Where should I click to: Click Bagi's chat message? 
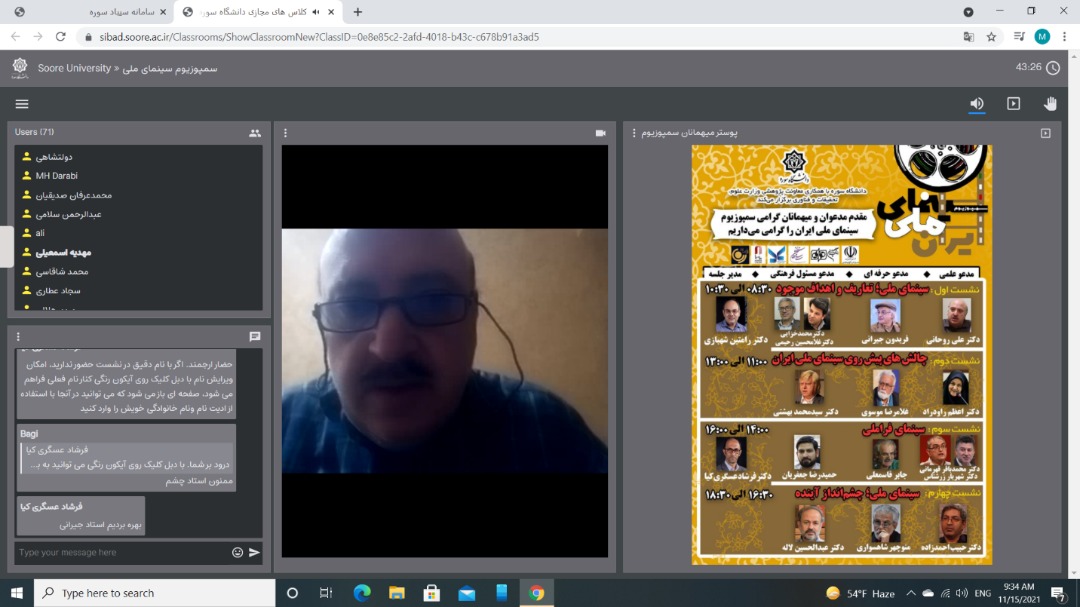click(126, 457)
